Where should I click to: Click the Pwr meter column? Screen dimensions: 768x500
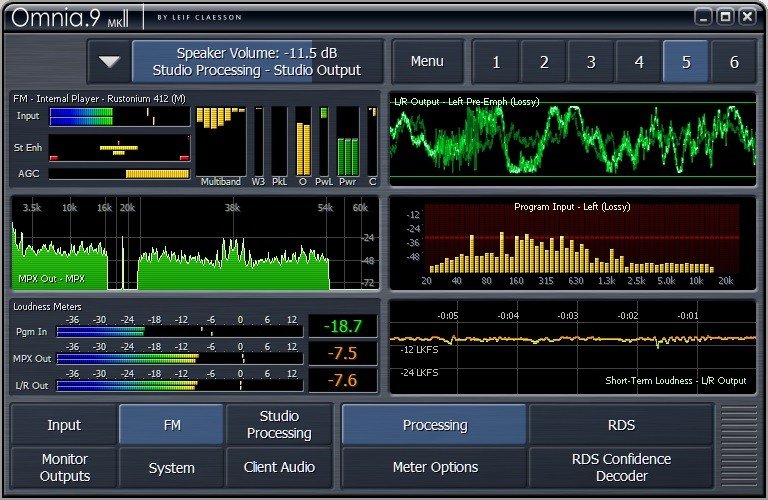348,142
